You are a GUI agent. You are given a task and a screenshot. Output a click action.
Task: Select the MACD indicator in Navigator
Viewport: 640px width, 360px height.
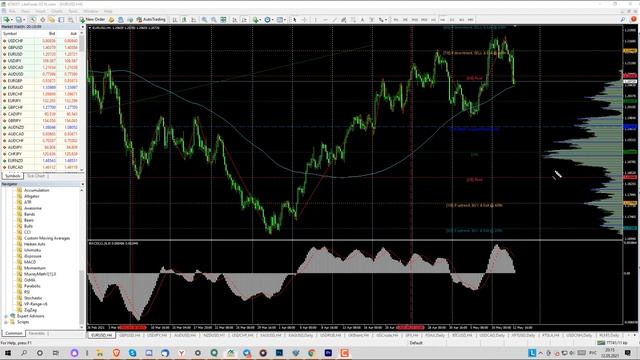[x=30, y=262]
